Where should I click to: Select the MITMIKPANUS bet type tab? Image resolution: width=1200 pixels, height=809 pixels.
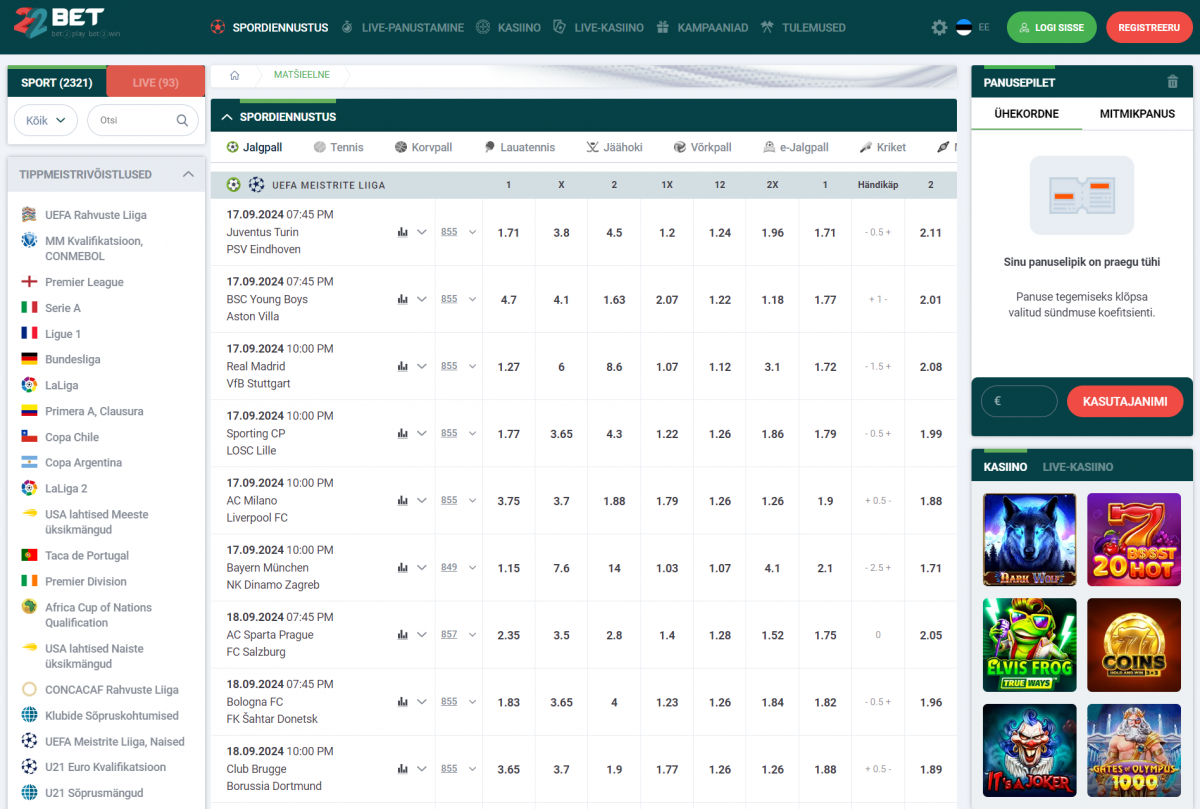click(1137, 114)
